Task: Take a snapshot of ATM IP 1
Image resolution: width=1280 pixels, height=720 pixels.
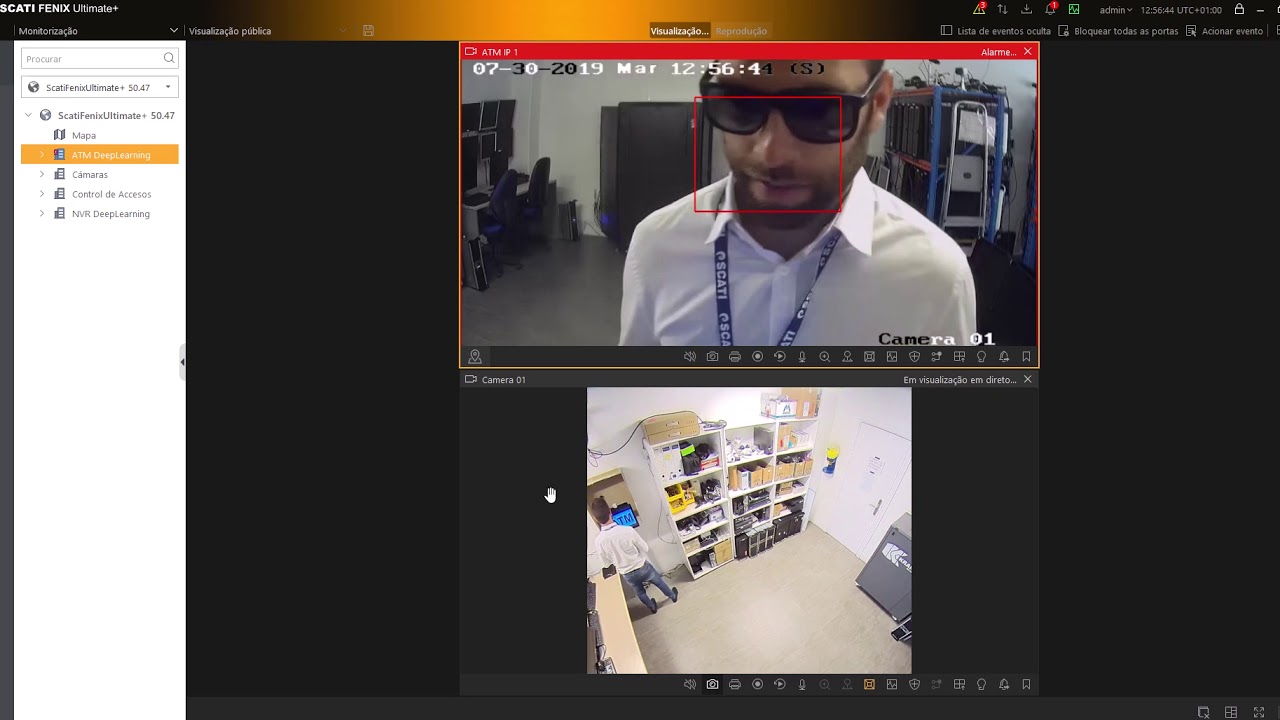Action: pos(712,357)
